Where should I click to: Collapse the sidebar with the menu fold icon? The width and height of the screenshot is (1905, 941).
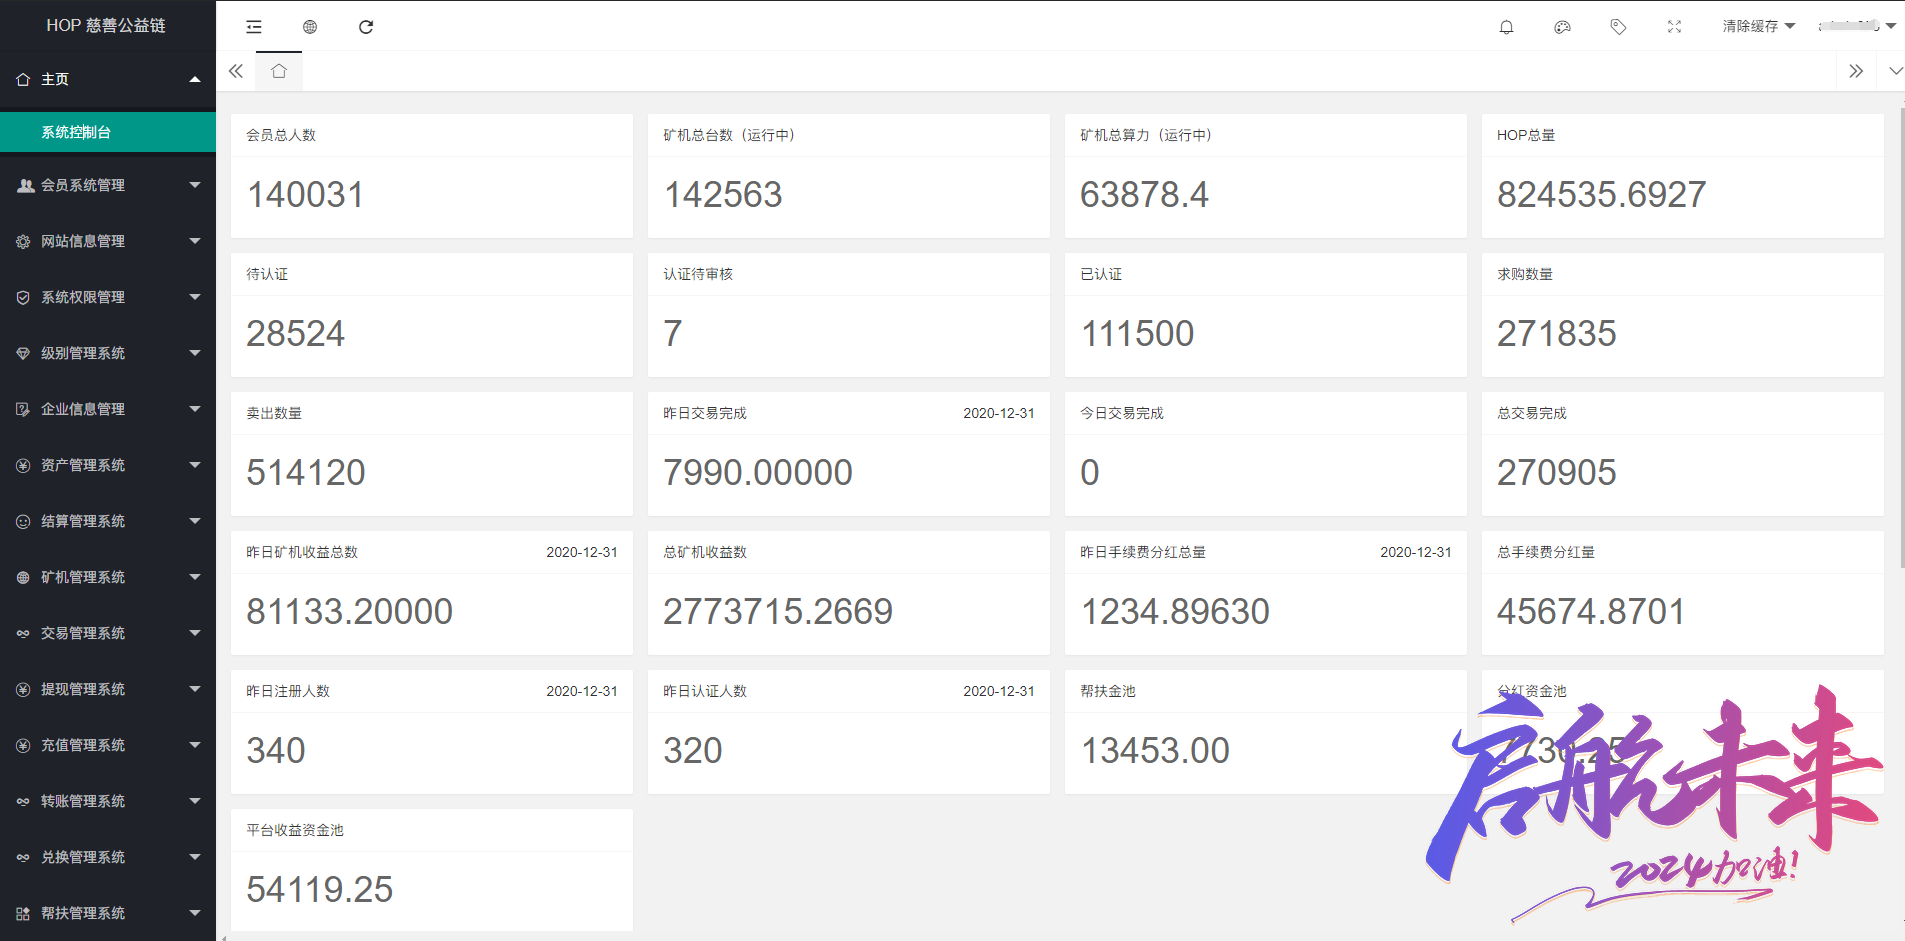pos(254,27)
